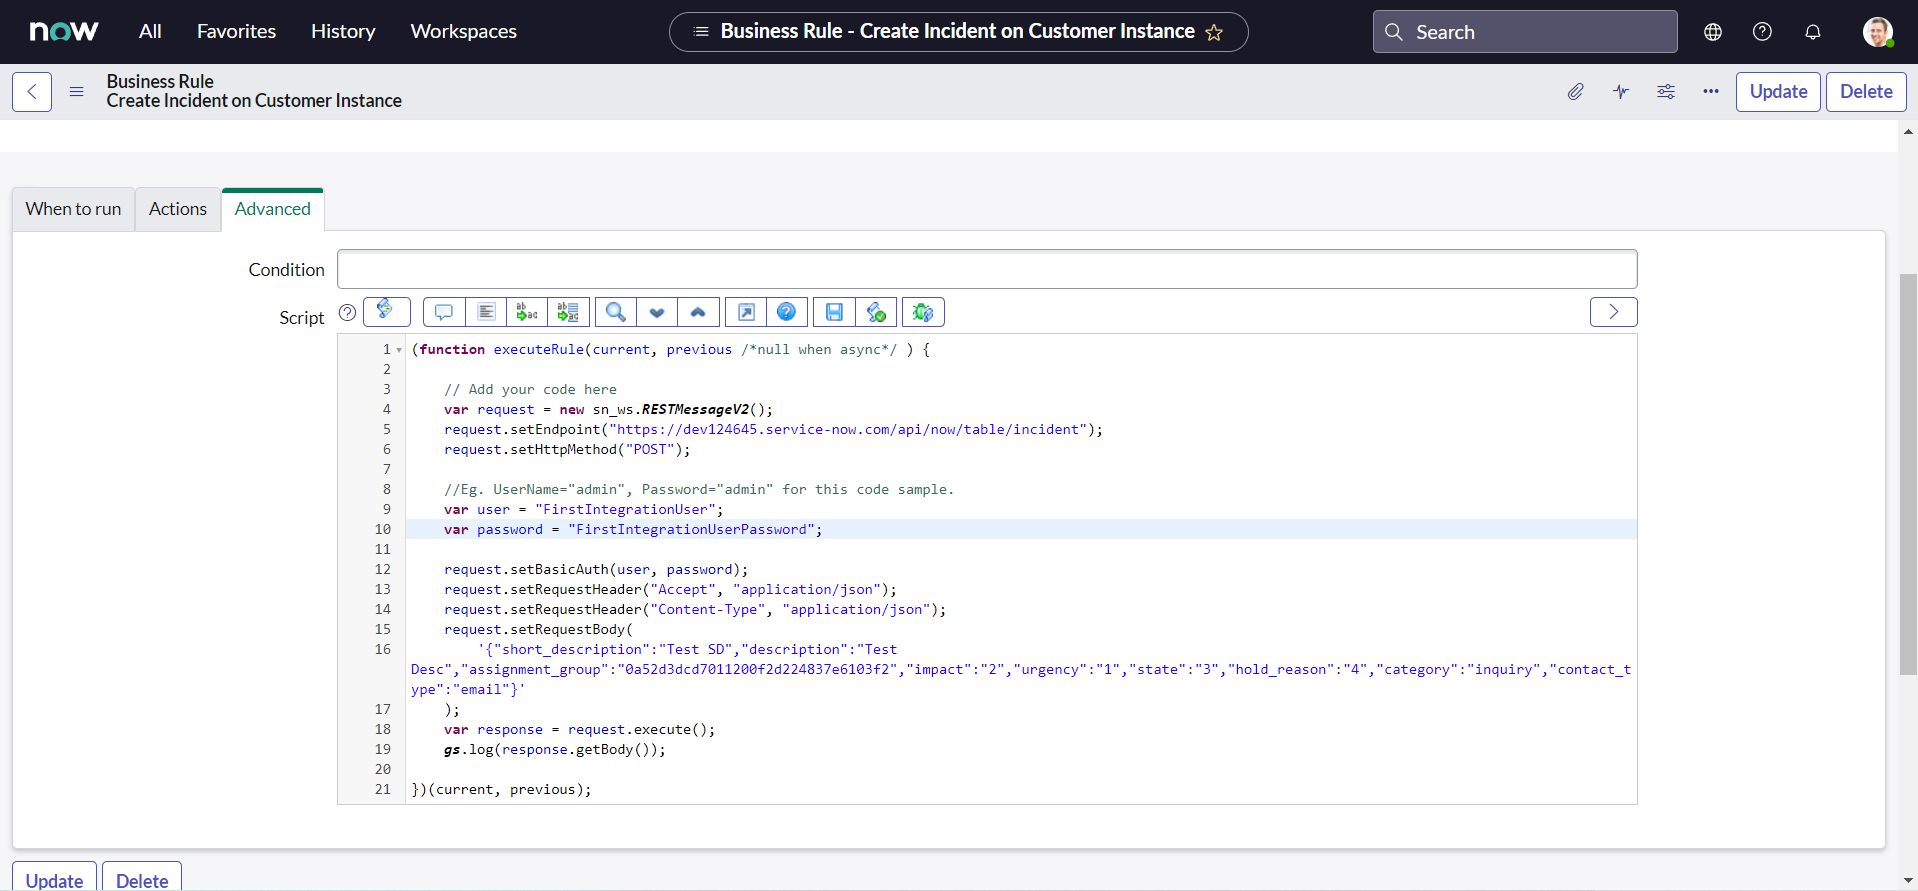
Task: Collapse the code fold on line 1
Action: click(x=399, y=350)
